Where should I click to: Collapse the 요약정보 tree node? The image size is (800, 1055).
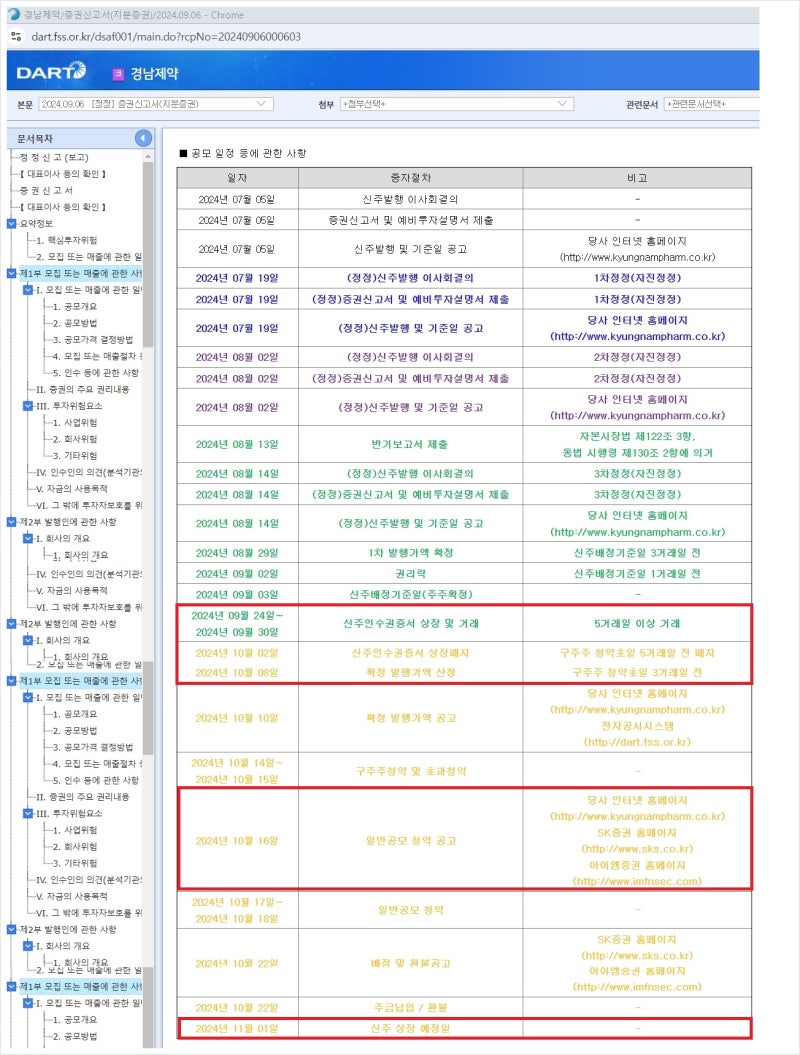tap(11, 223)
